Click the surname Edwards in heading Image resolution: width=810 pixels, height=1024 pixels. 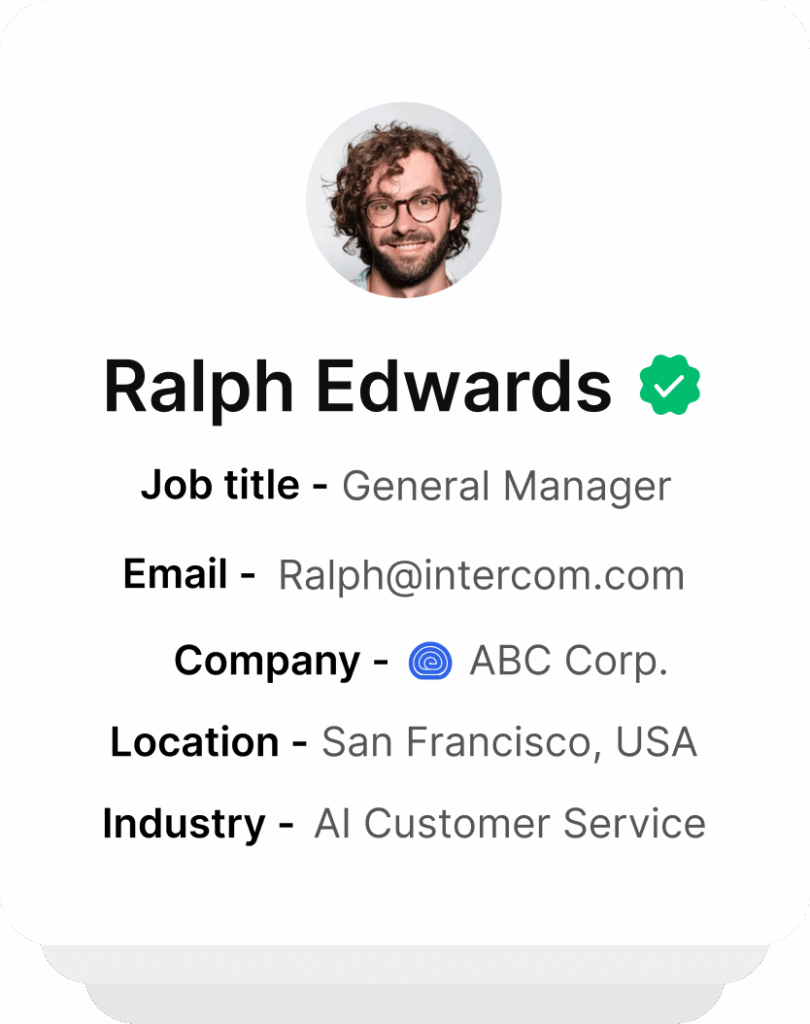coord(467,386)
